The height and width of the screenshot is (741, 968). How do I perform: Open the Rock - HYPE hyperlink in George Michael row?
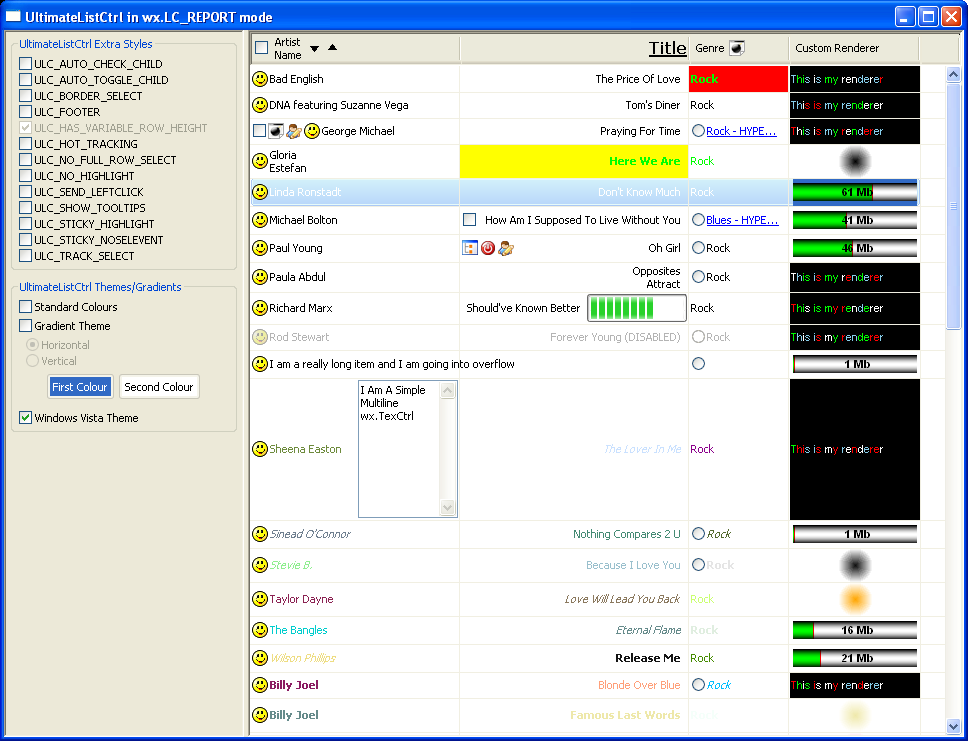pos(742,131)
